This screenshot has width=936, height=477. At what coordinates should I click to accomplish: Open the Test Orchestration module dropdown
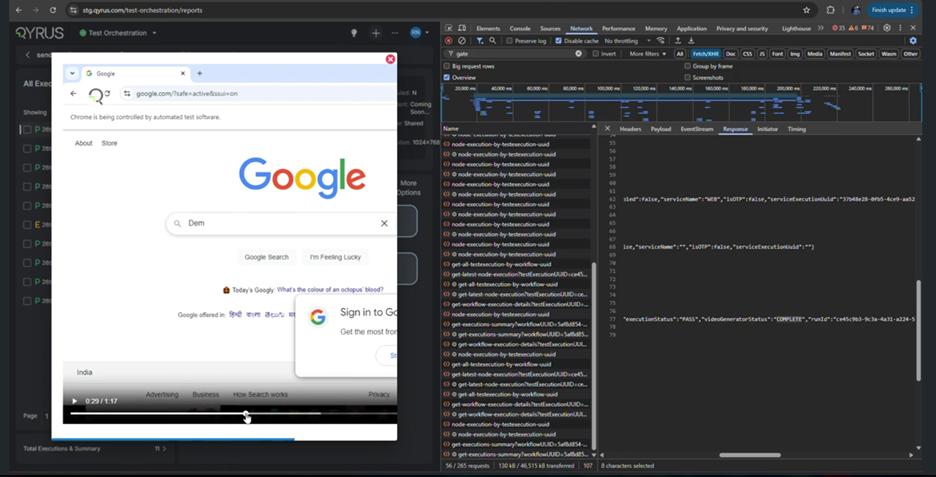click(122, 33)
